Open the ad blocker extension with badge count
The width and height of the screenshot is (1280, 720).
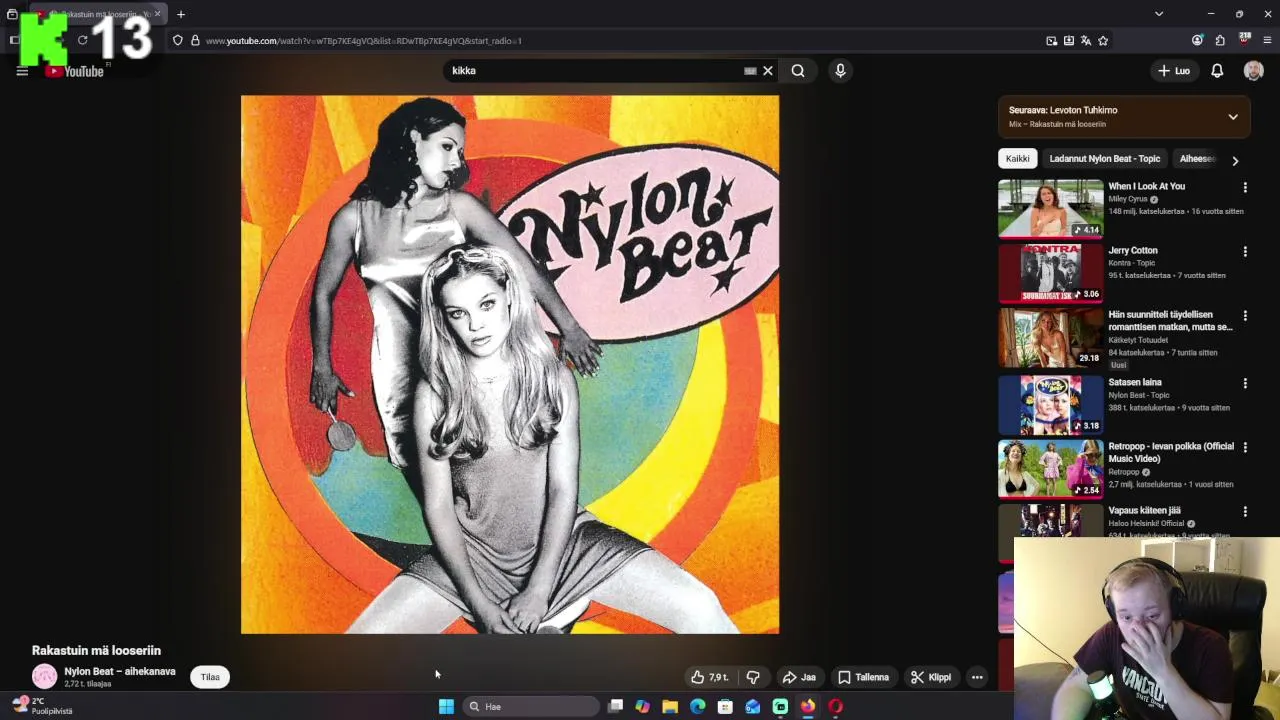tap(1245, 40)
